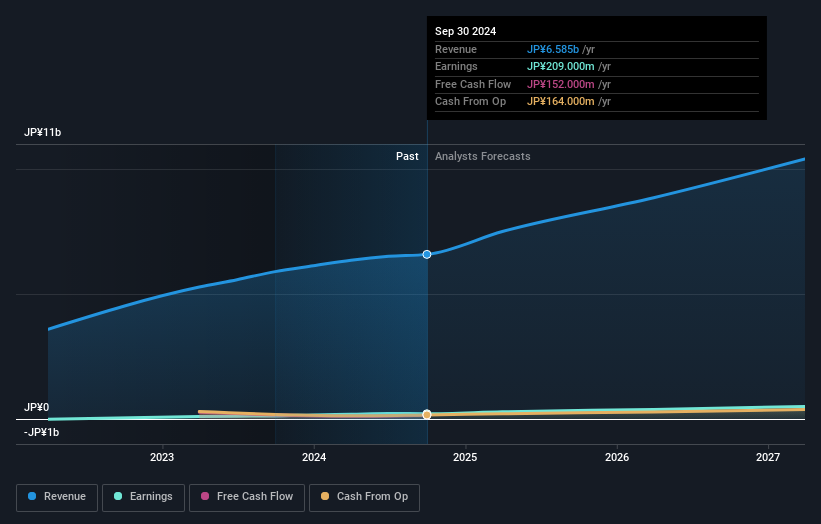Toggle the Free Cash Flow legend series
This screenshot has width=821, height=524.
[x=247, y=497]
